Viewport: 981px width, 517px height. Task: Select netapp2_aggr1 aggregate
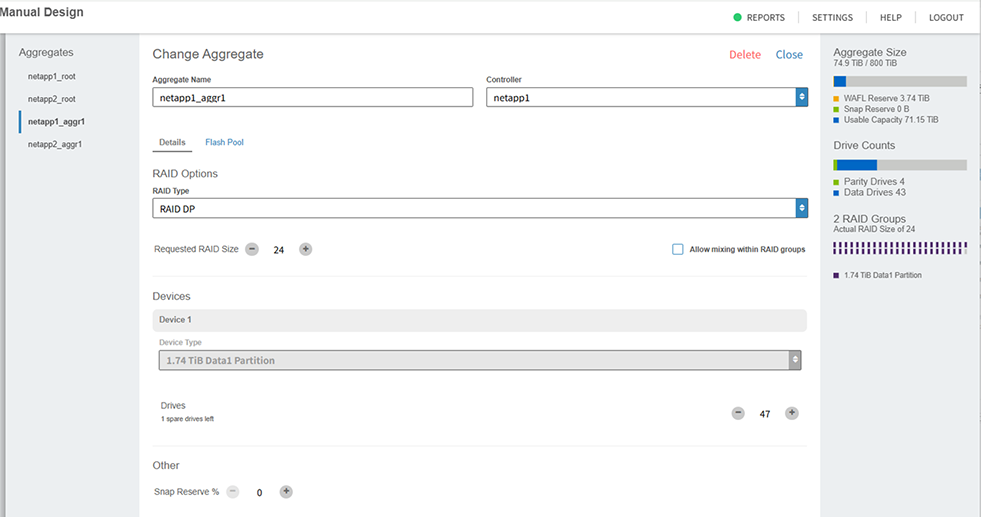pos(55,144)
